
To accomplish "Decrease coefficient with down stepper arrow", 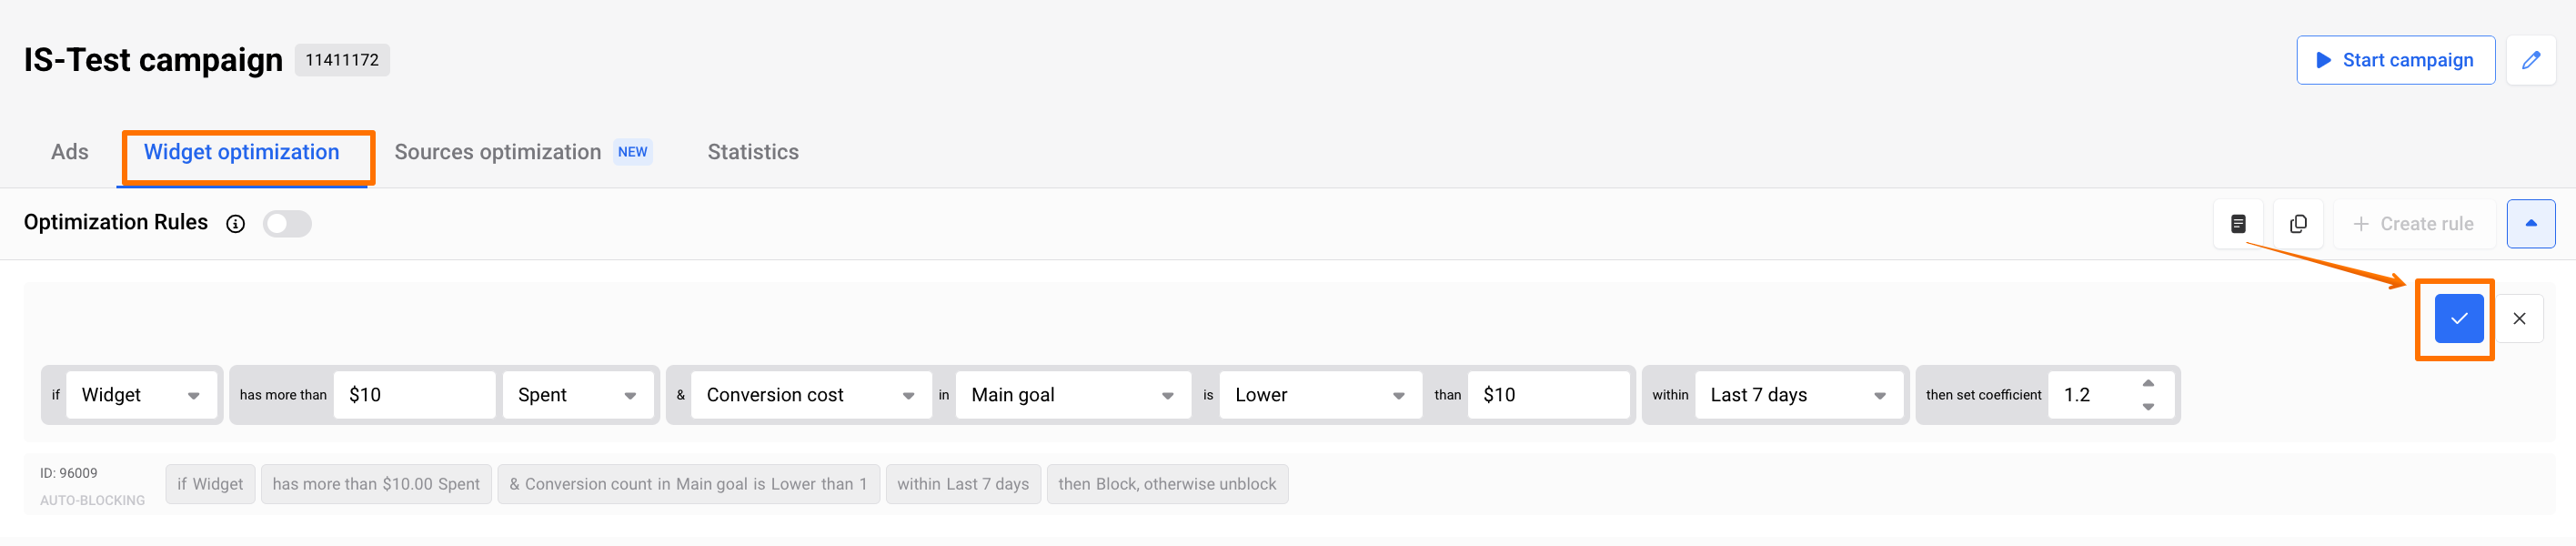I will [2148, 406].
